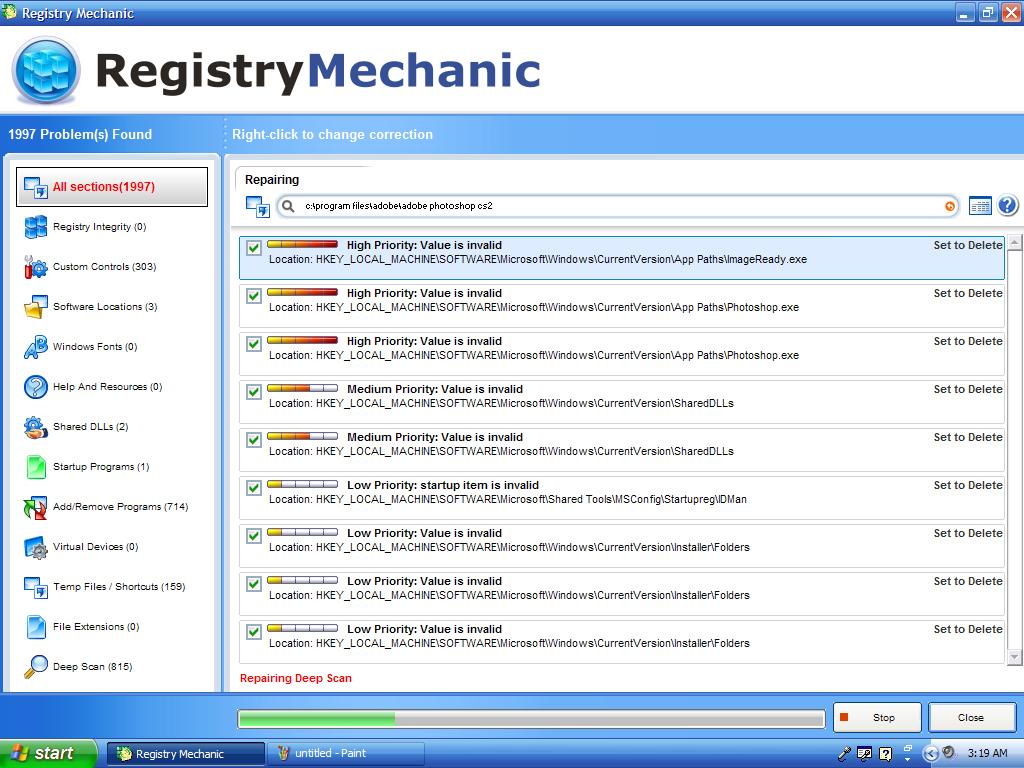This screenshot has height=768, width=1024.
Task: Uncheck first Installer\Folders low priority item
Action: click(x=254, y=536)
